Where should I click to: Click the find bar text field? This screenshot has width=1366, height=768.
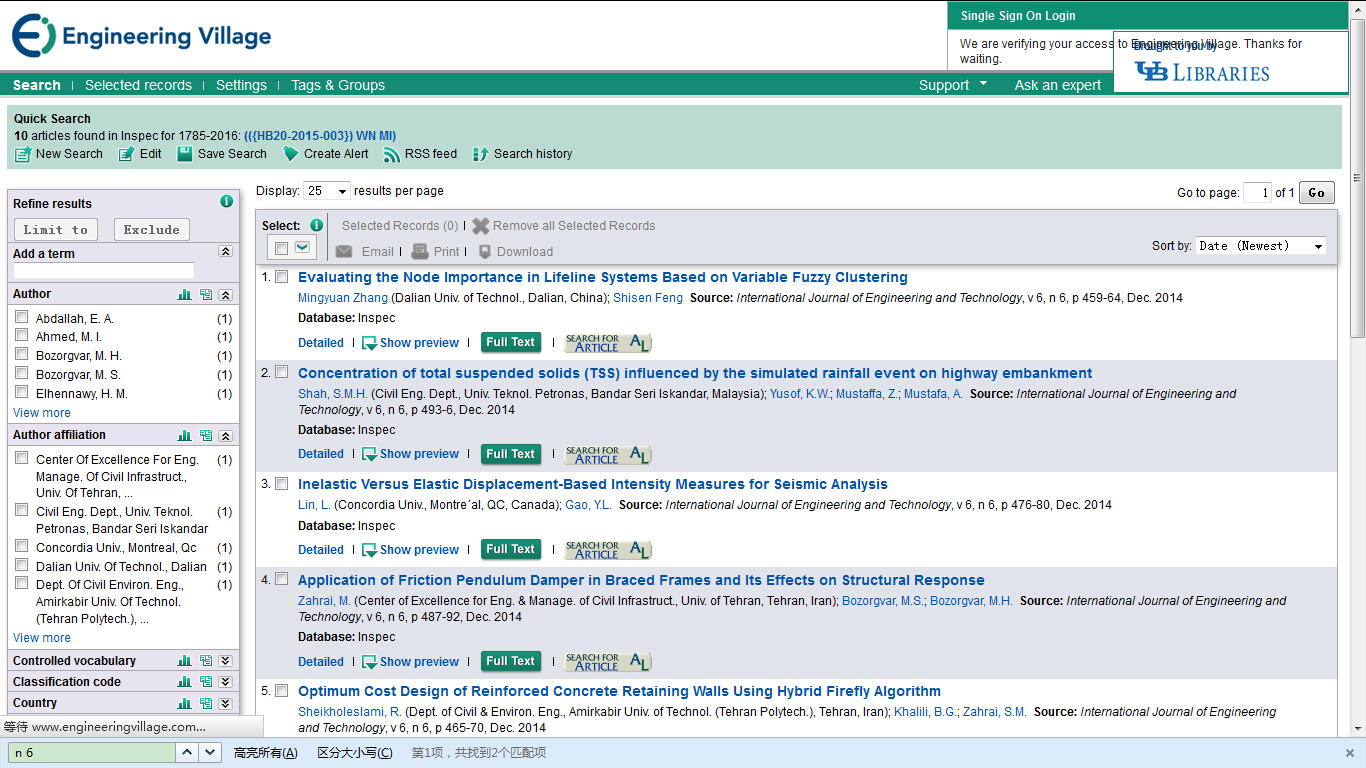(92, 753)
